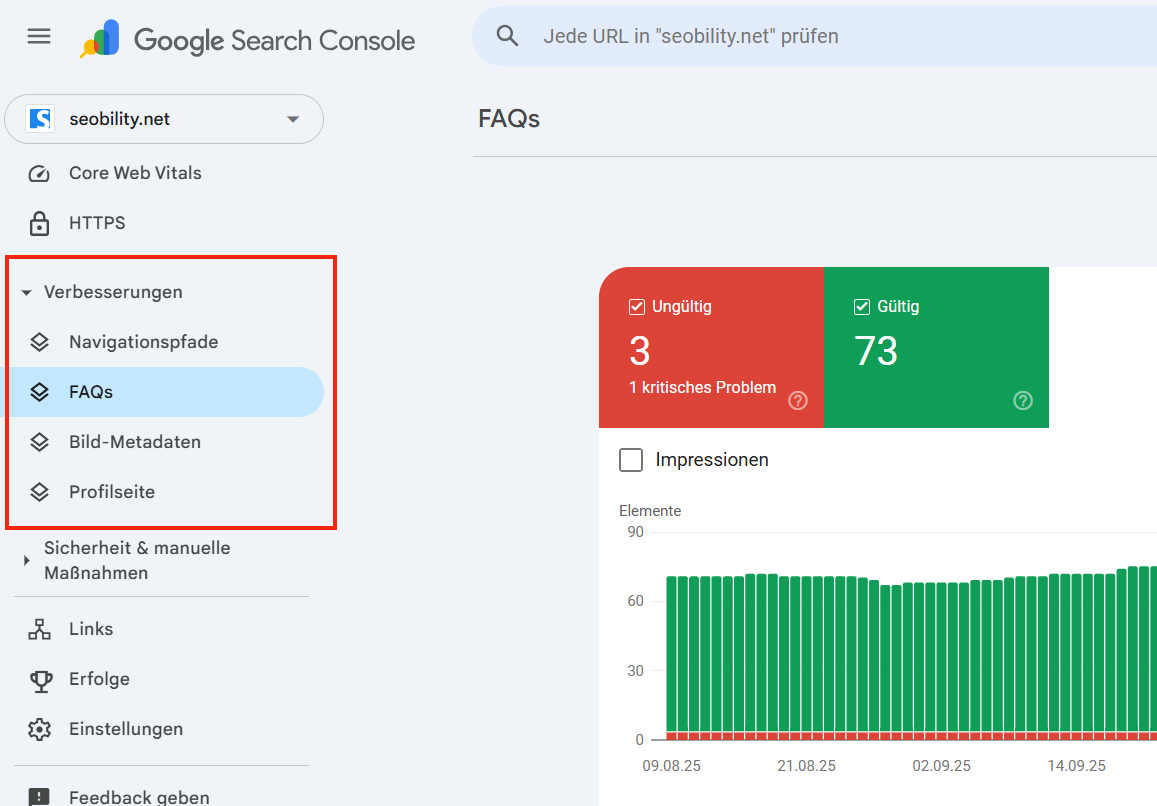Select the Bild-Metadaten enhancement icon
The width and height of the screenshot is (1157, 806).
[x=39, y=441]
